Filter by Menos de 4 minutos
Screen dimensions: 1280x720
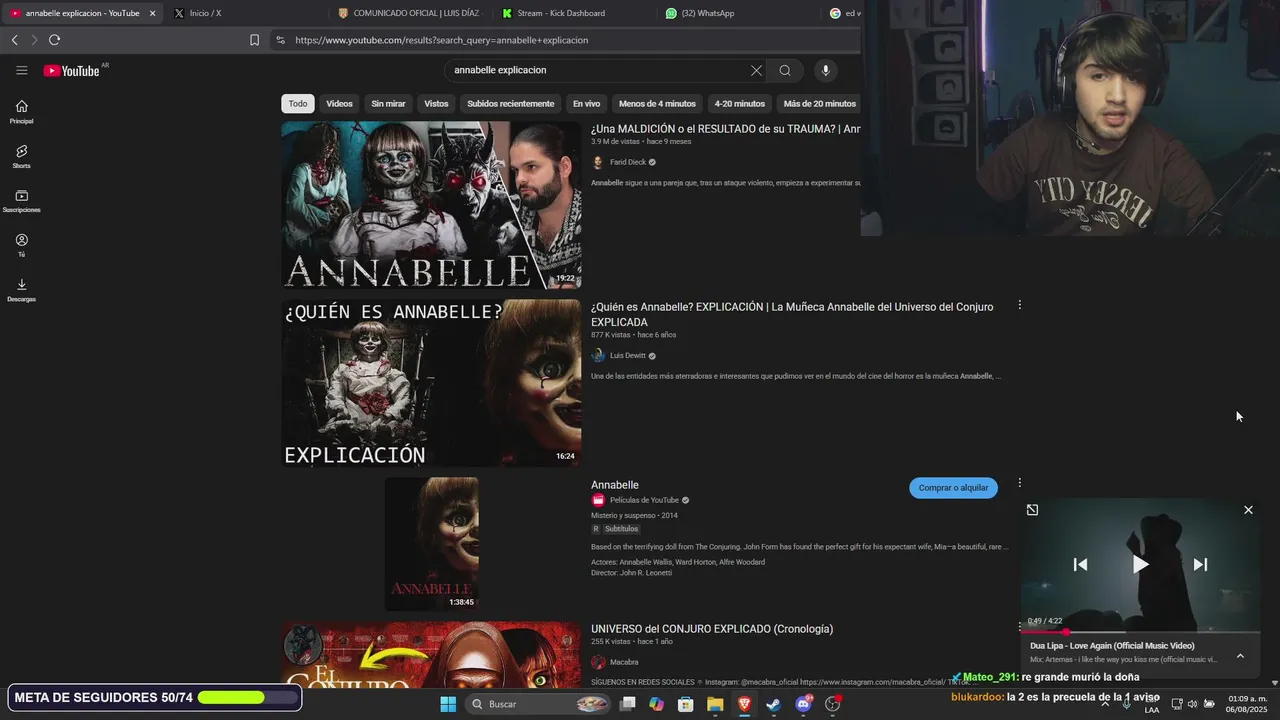[657, 104]
